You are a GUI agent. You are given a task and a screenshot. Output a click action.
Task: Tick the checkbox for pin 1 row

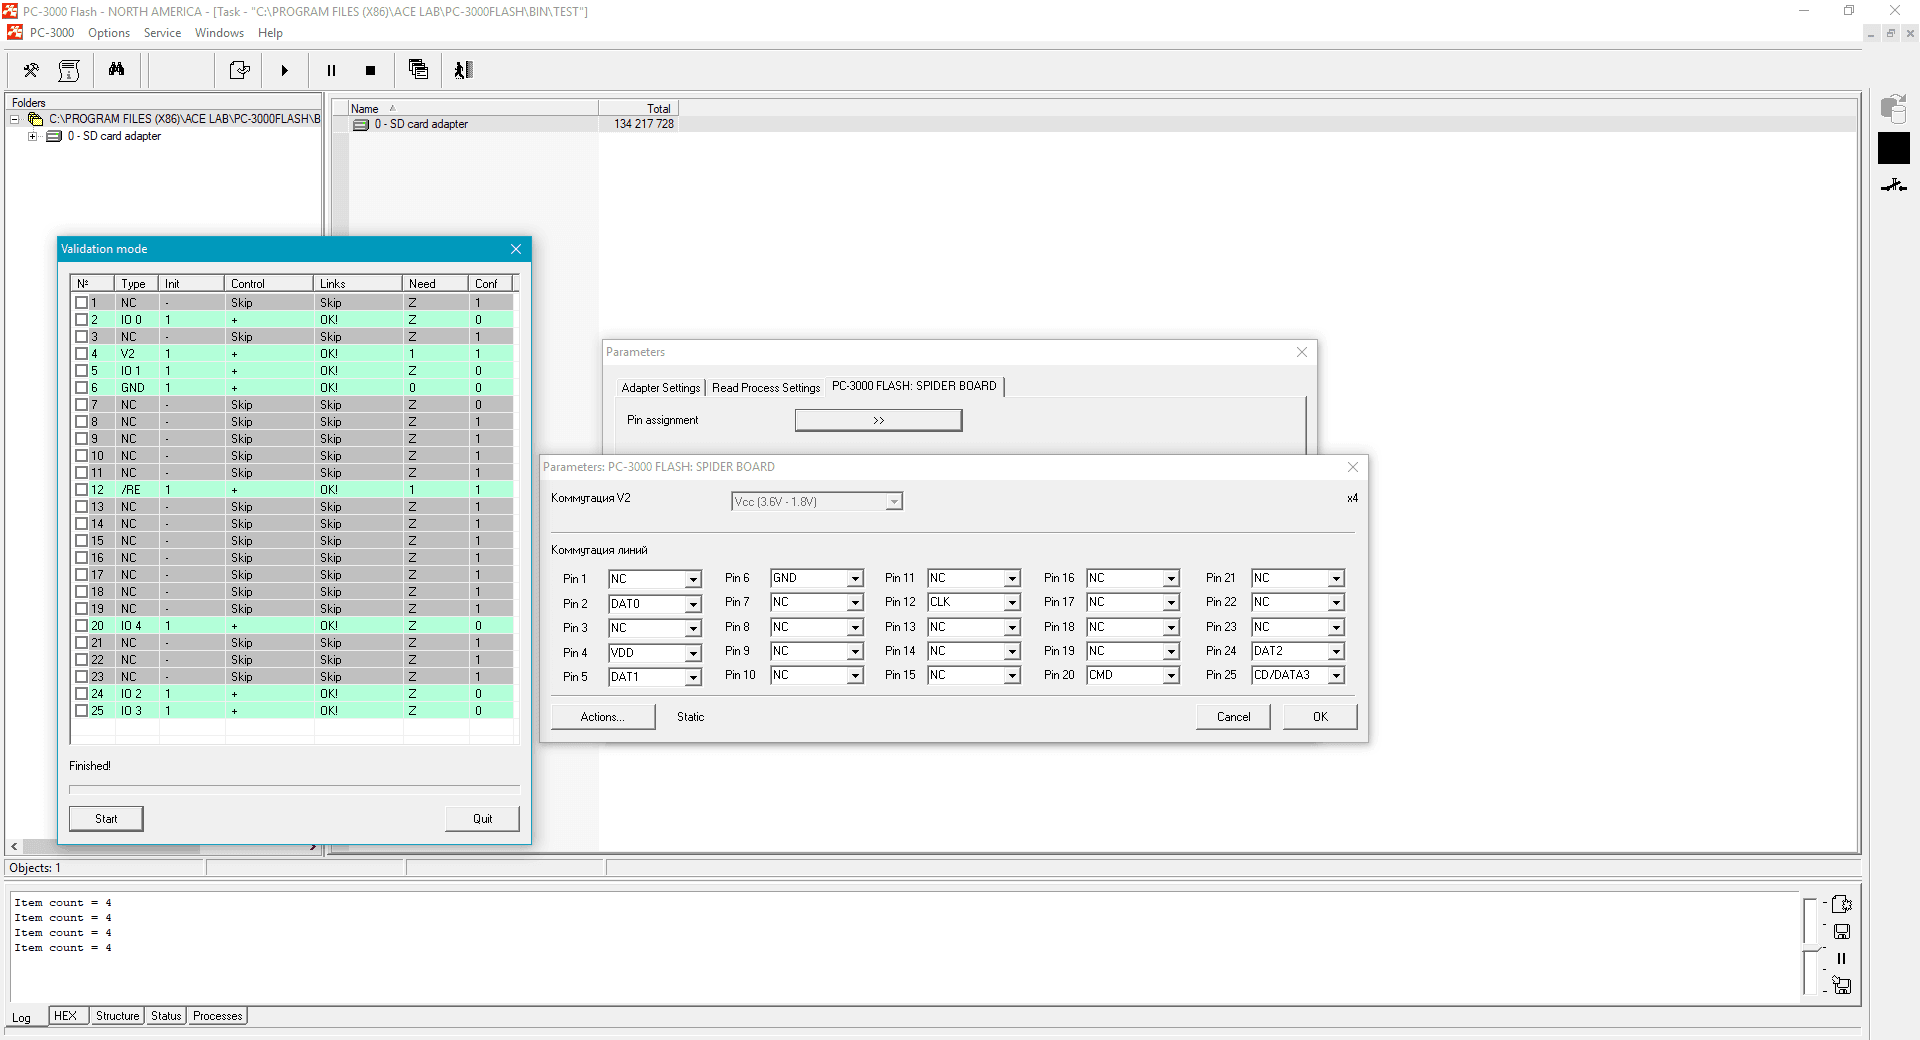point(82,302)
